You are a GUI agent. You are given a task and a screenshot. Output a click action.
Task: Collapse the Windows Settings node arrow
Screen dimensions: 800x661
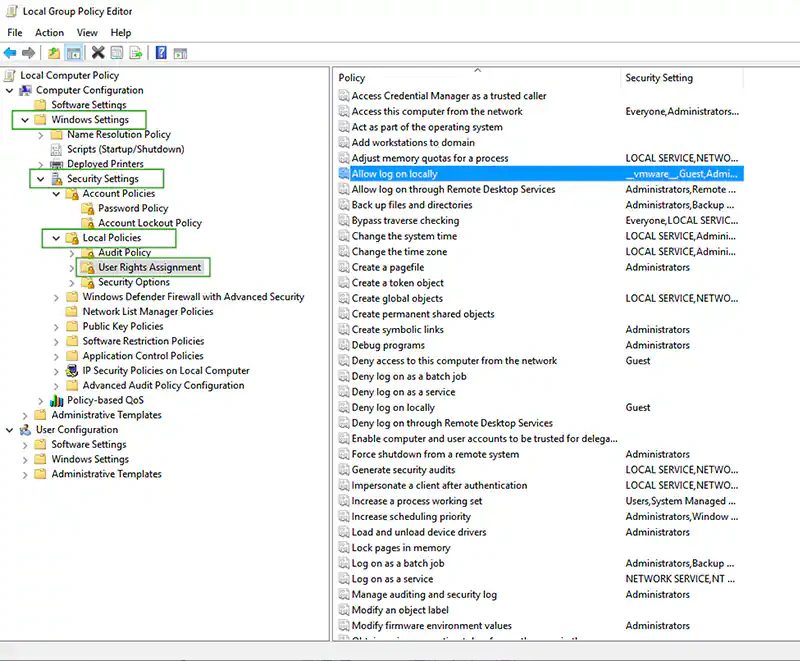(x=25, y=120)
